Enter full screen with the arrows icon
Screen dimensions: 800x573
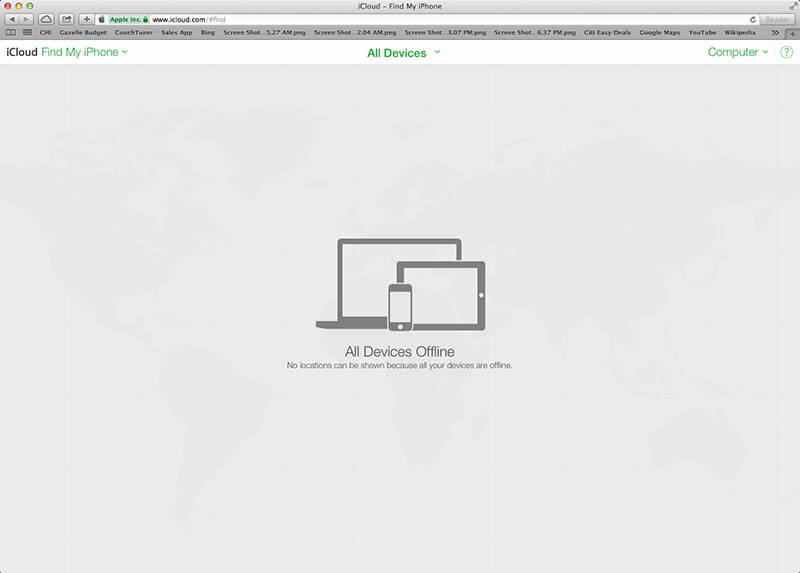[x=793, y=6]
